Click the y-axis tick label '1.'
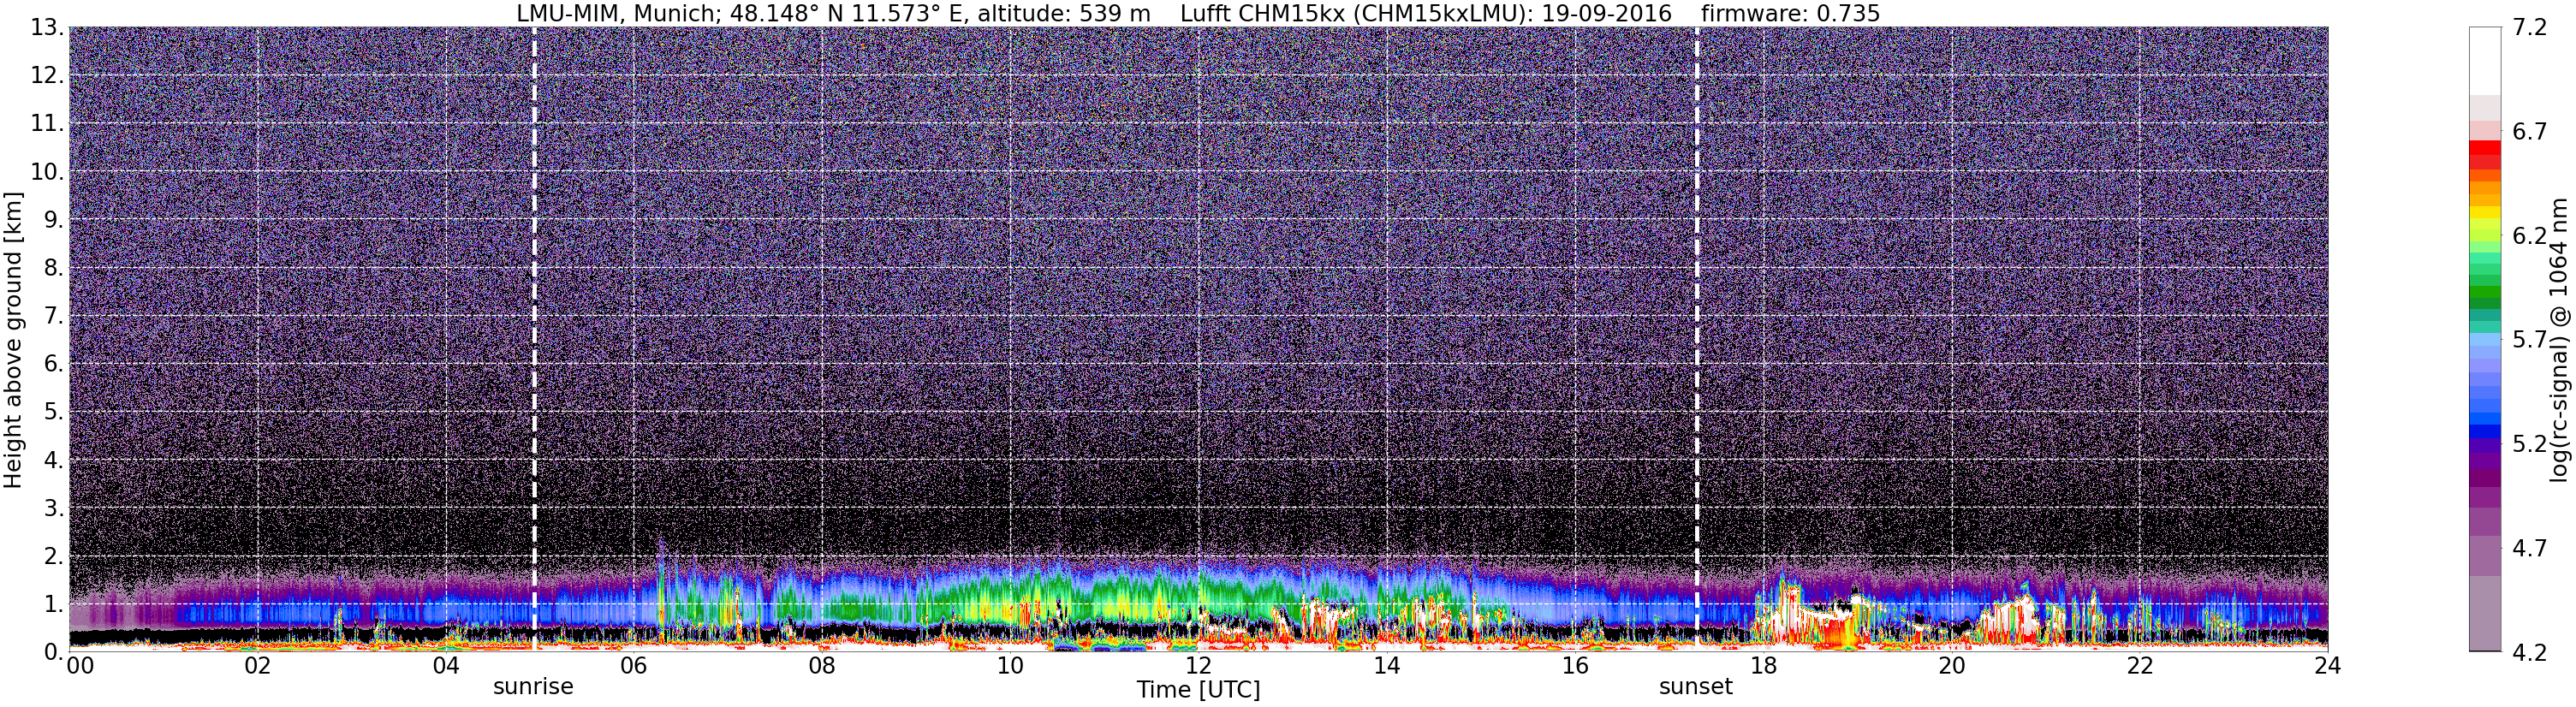 coord(53,604)
